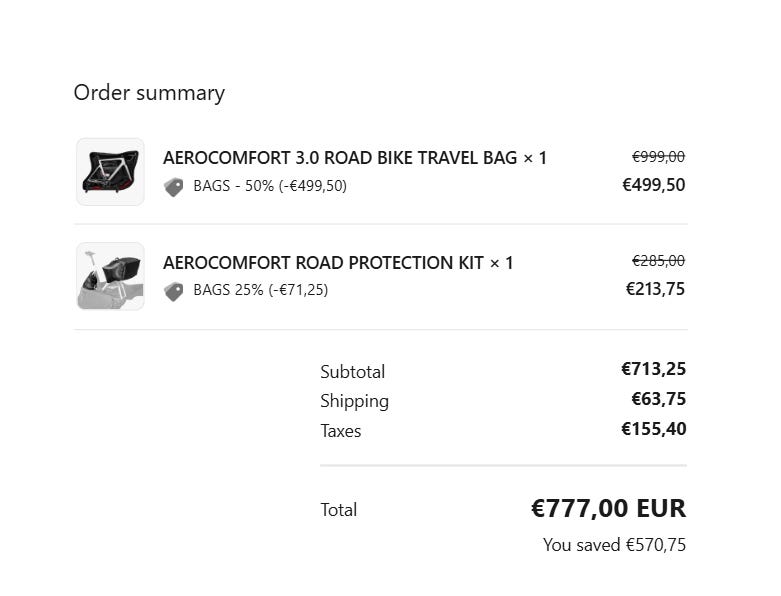Click the BAGS - 50% (-€499,50) discount text
Screen dimensions: 781x596
270,186
